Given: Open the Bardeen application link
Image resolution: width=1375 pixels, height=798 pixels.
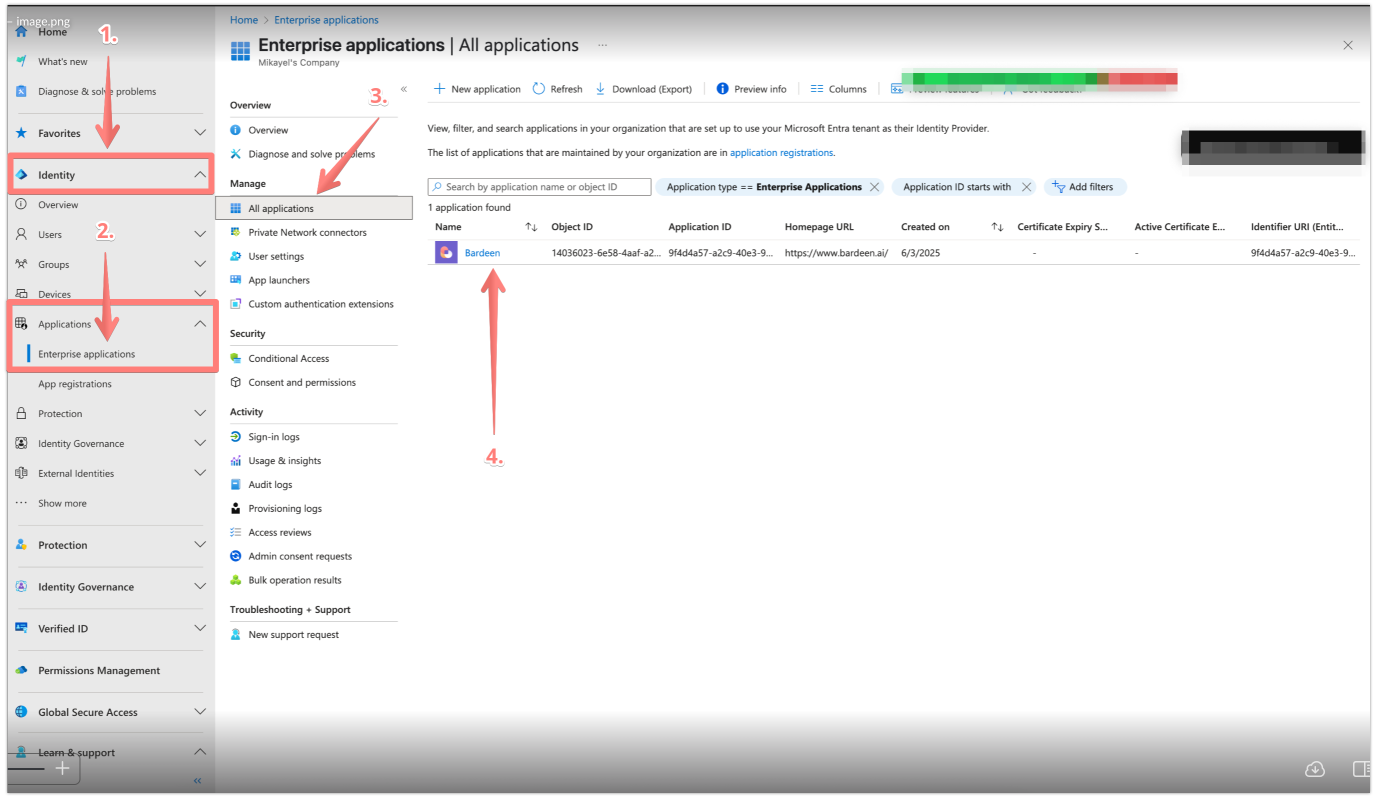Looking at the screenshot, I should (x=482, y=253).
